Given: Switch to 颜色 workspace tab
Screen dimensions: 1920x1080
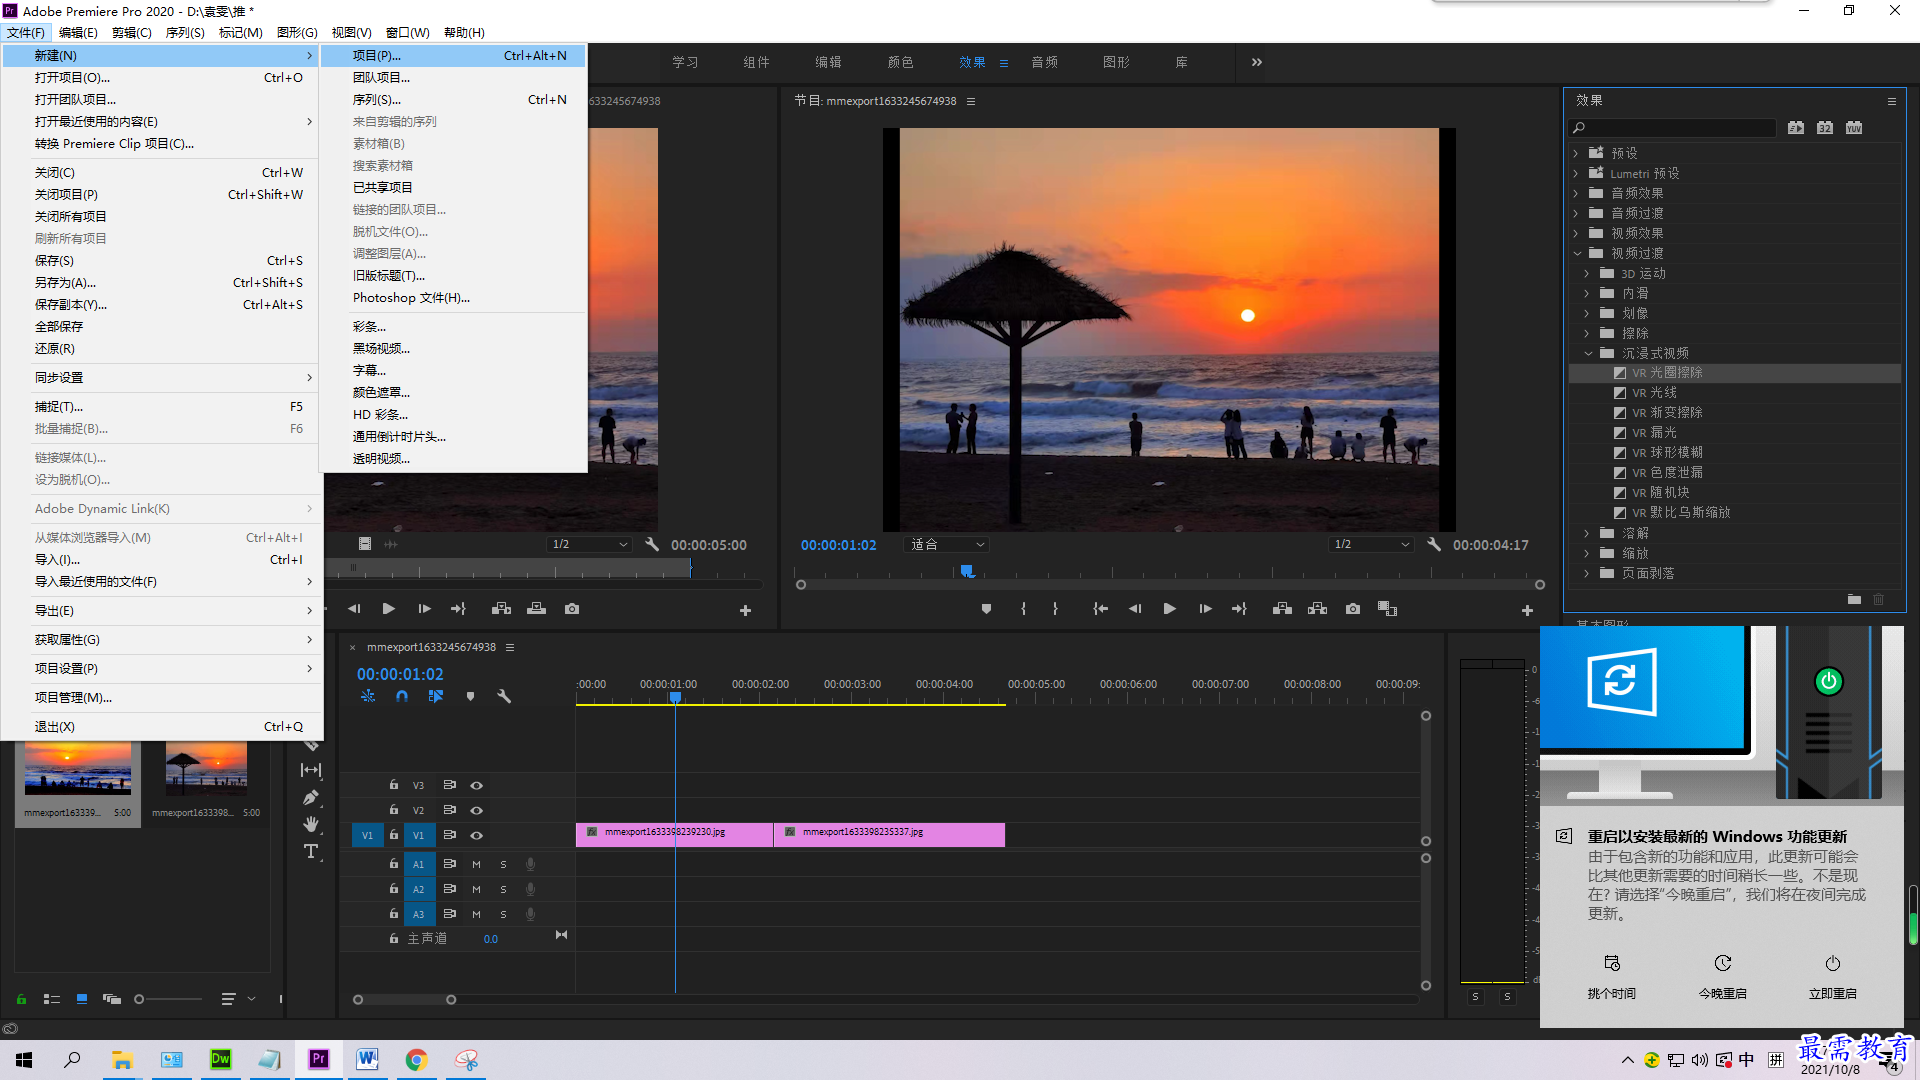Looking at the screenshot, I should point(900,62).
